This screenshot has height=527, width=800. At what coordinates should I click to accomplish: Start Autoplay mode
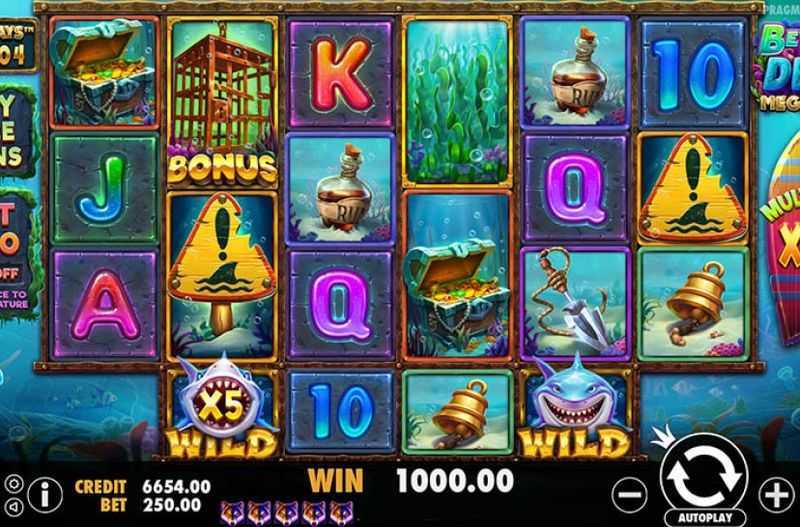click(x=704, y=517)
